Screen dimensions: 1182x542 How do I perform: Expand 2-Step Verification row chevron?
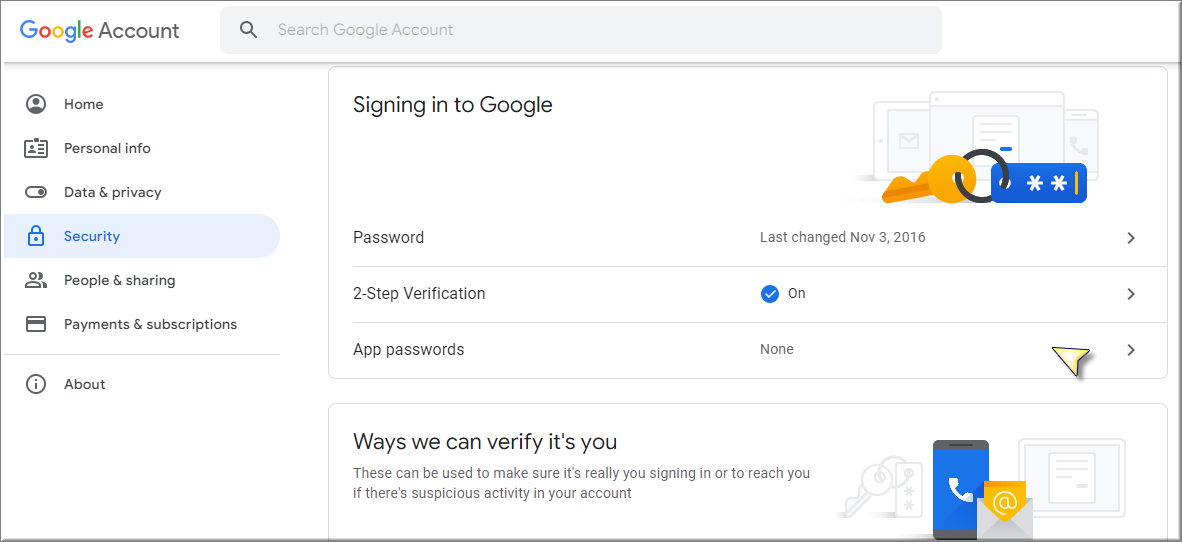pyautogui.click(x=1130, y=294)
